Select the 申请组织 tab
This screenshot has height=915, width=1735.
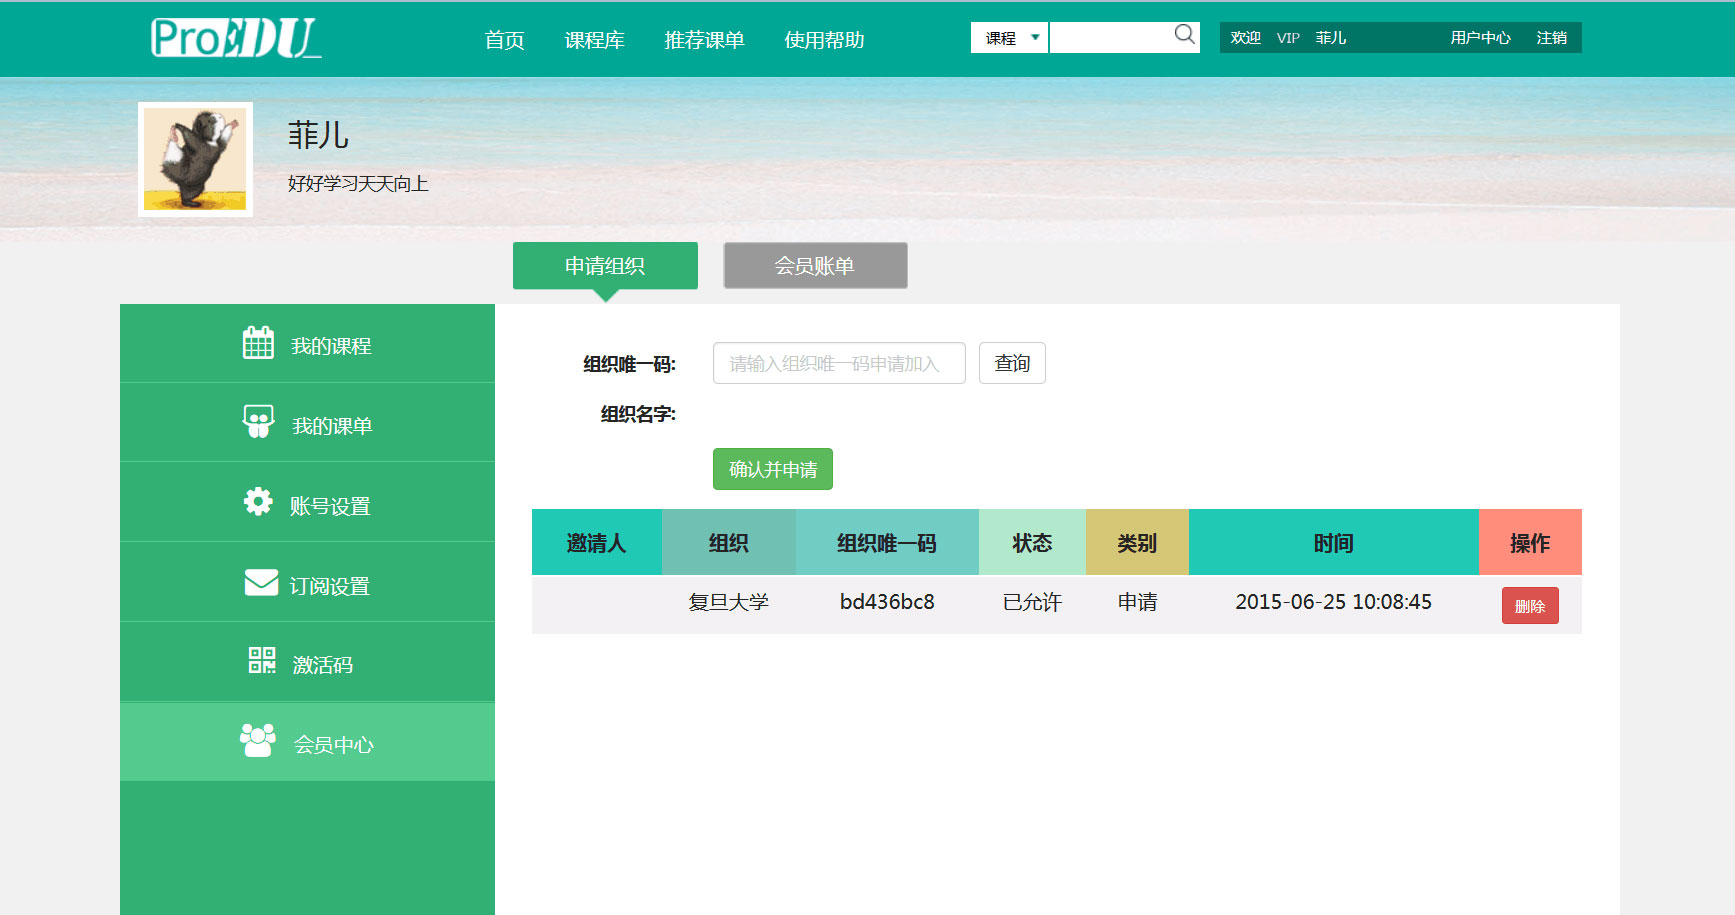tap(605, 266)
